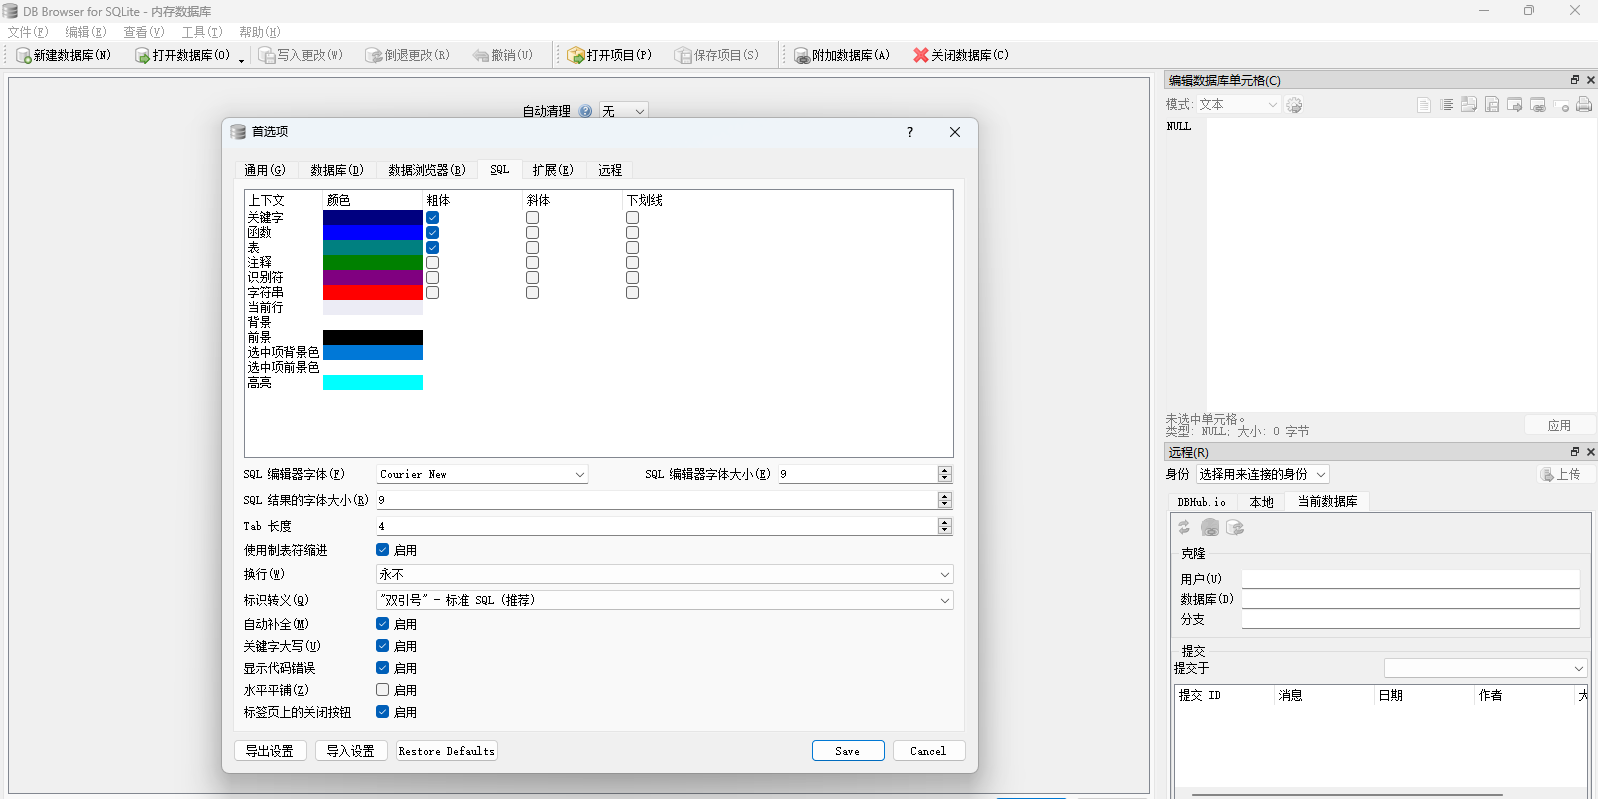
Task: Toggle 显示代码错误 checkbox
Action: 383,668
